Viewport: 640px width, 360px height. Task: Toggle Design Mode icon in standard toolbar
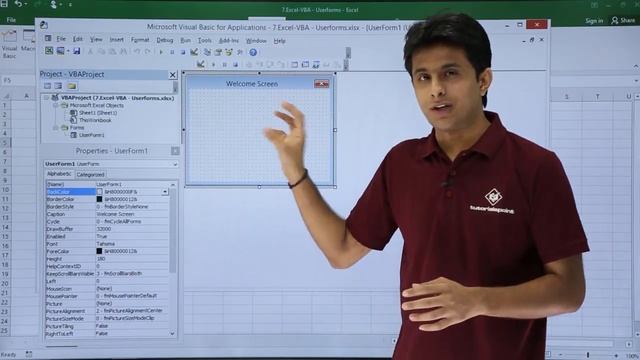pyautogui.click(x=194, y=52)
